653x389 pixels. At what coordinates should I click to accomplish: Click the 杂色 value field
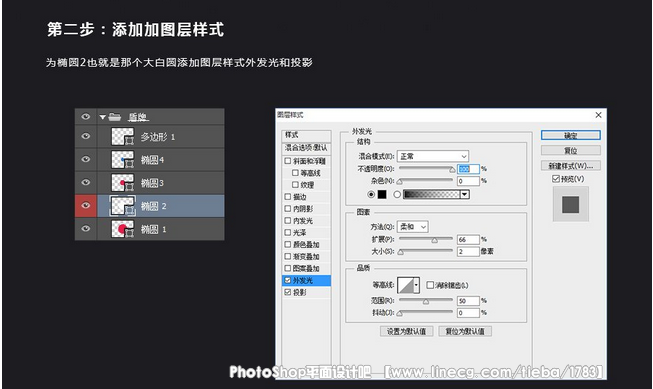tap(469, 181)
